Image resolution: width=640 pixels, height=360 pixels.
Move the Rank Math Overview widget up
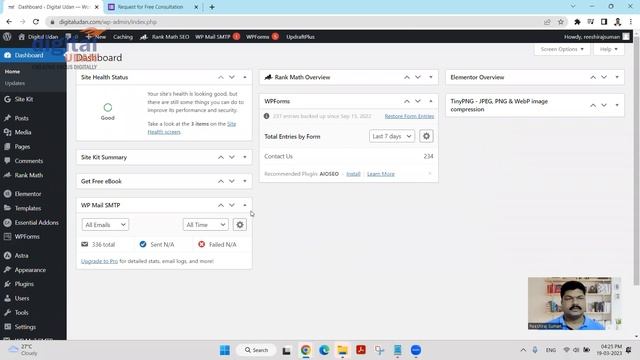pyautogui.click(x=407, y=77)
